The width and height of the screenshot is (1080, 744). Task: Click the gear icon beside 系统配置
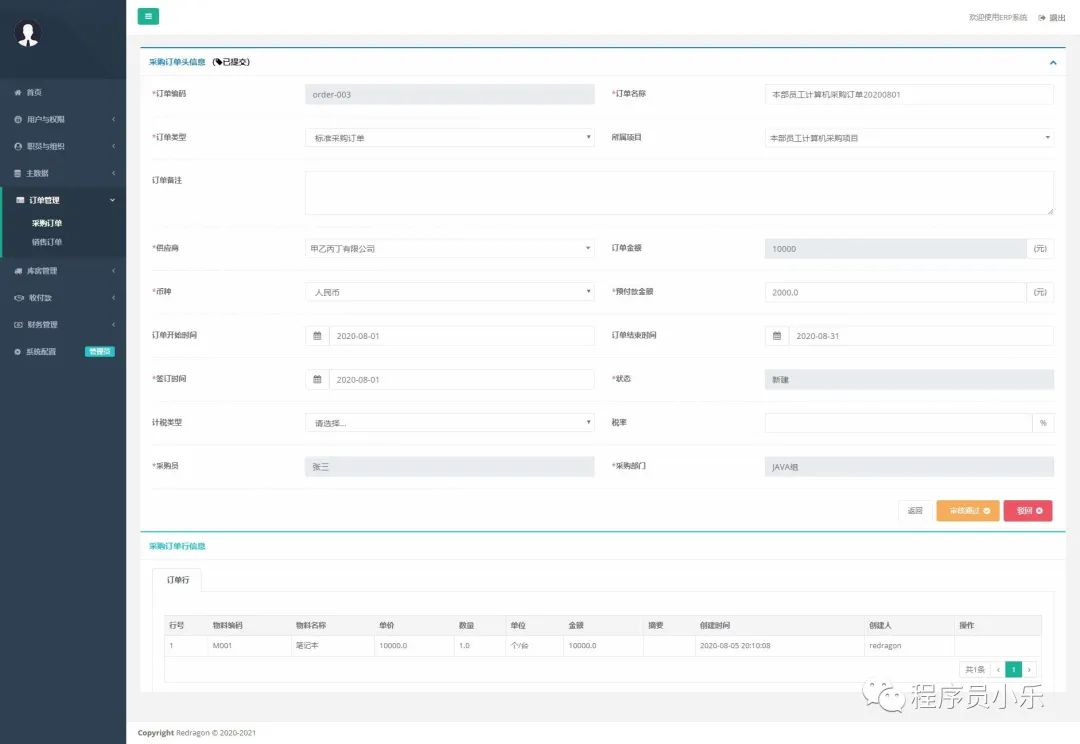(18, 351)
